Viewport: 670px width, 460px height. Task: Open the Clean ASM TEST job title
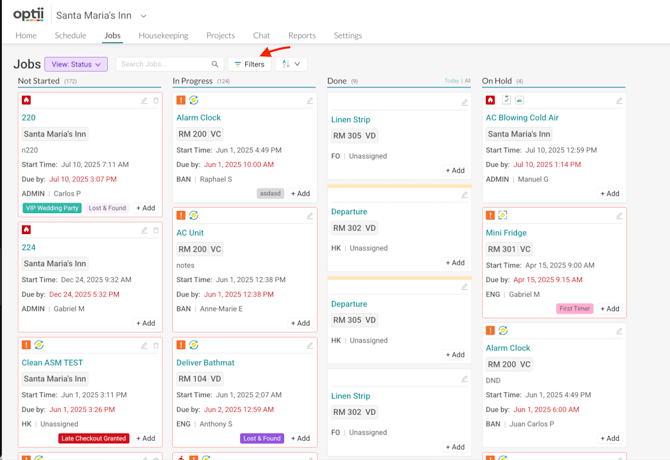pyautogui.click(x=52, y=363)
